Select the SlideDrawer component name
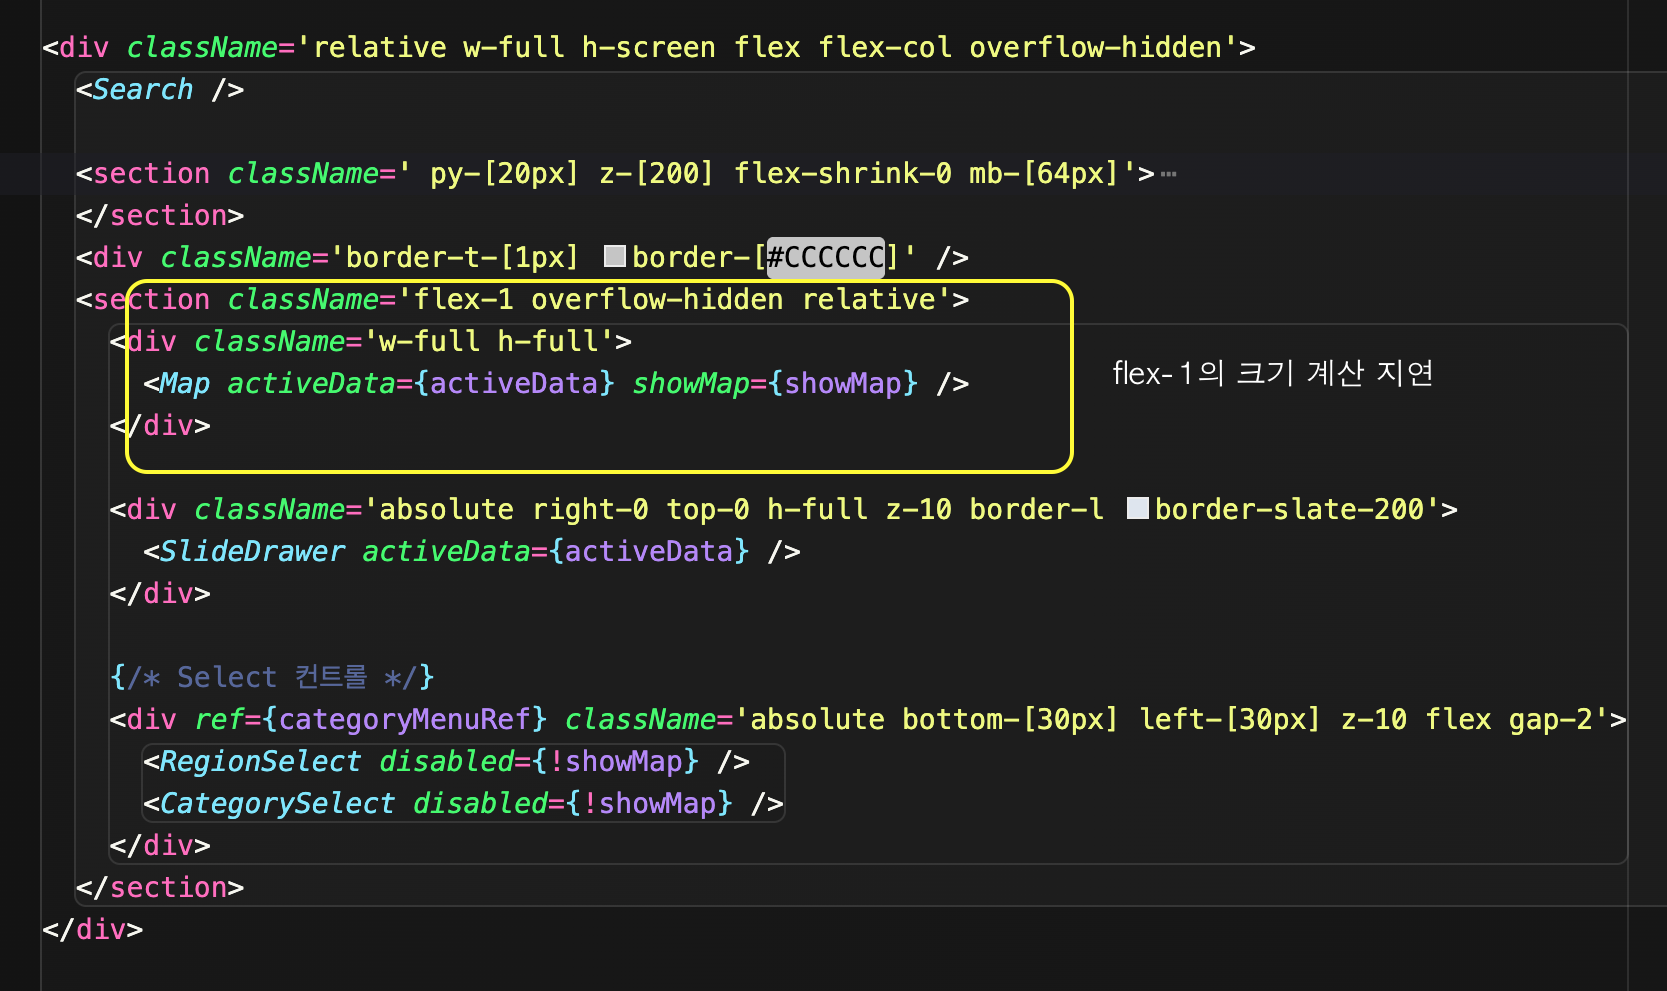 tap(252, 552)
